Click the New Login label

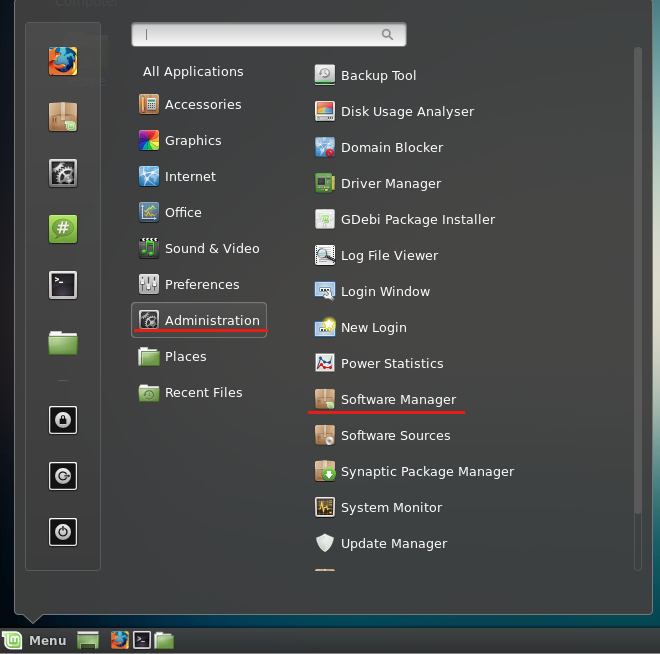(374, 327)
